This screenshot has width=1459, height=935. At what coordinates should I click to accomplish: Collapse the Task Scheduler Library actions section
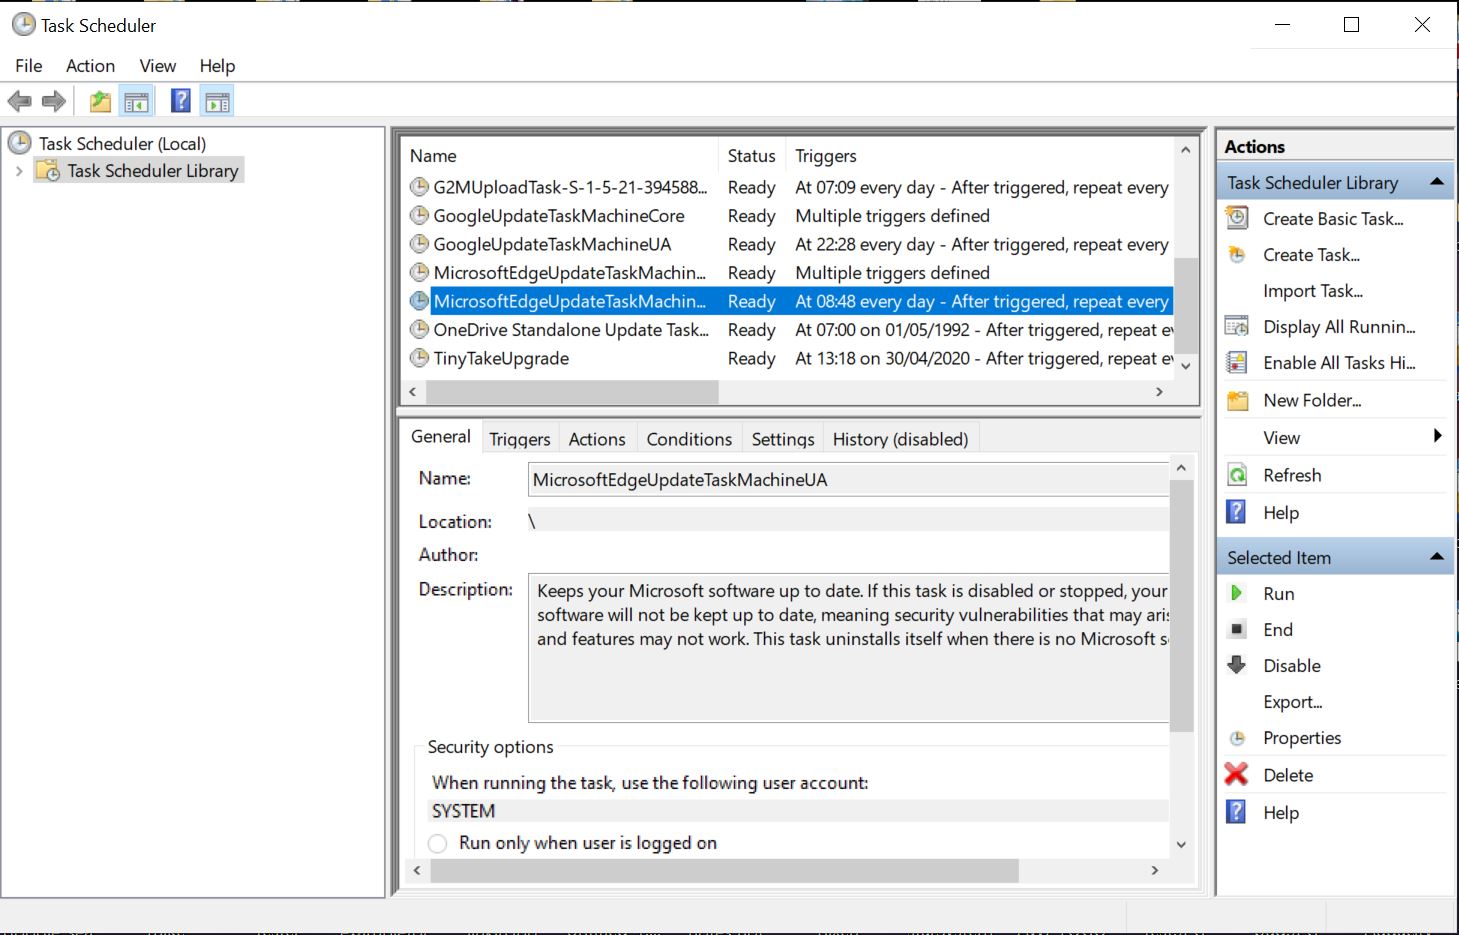click(x=1437, y=182)
